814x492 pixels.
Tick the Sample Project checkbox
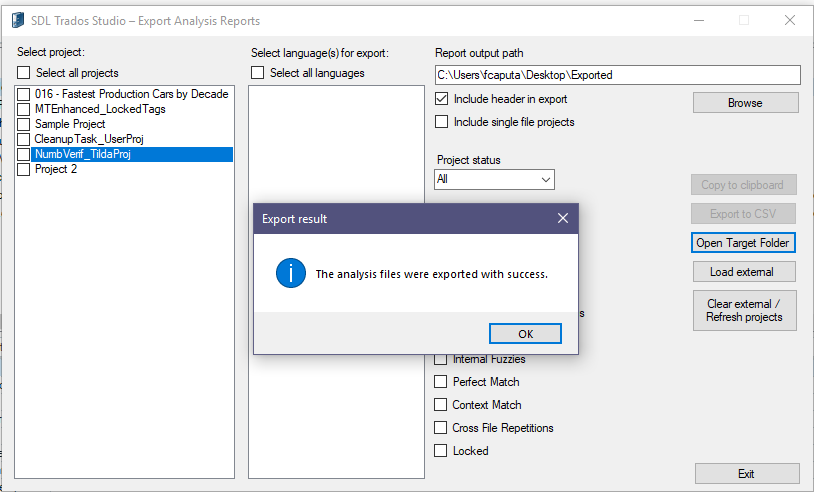click(x=23, y=125)
